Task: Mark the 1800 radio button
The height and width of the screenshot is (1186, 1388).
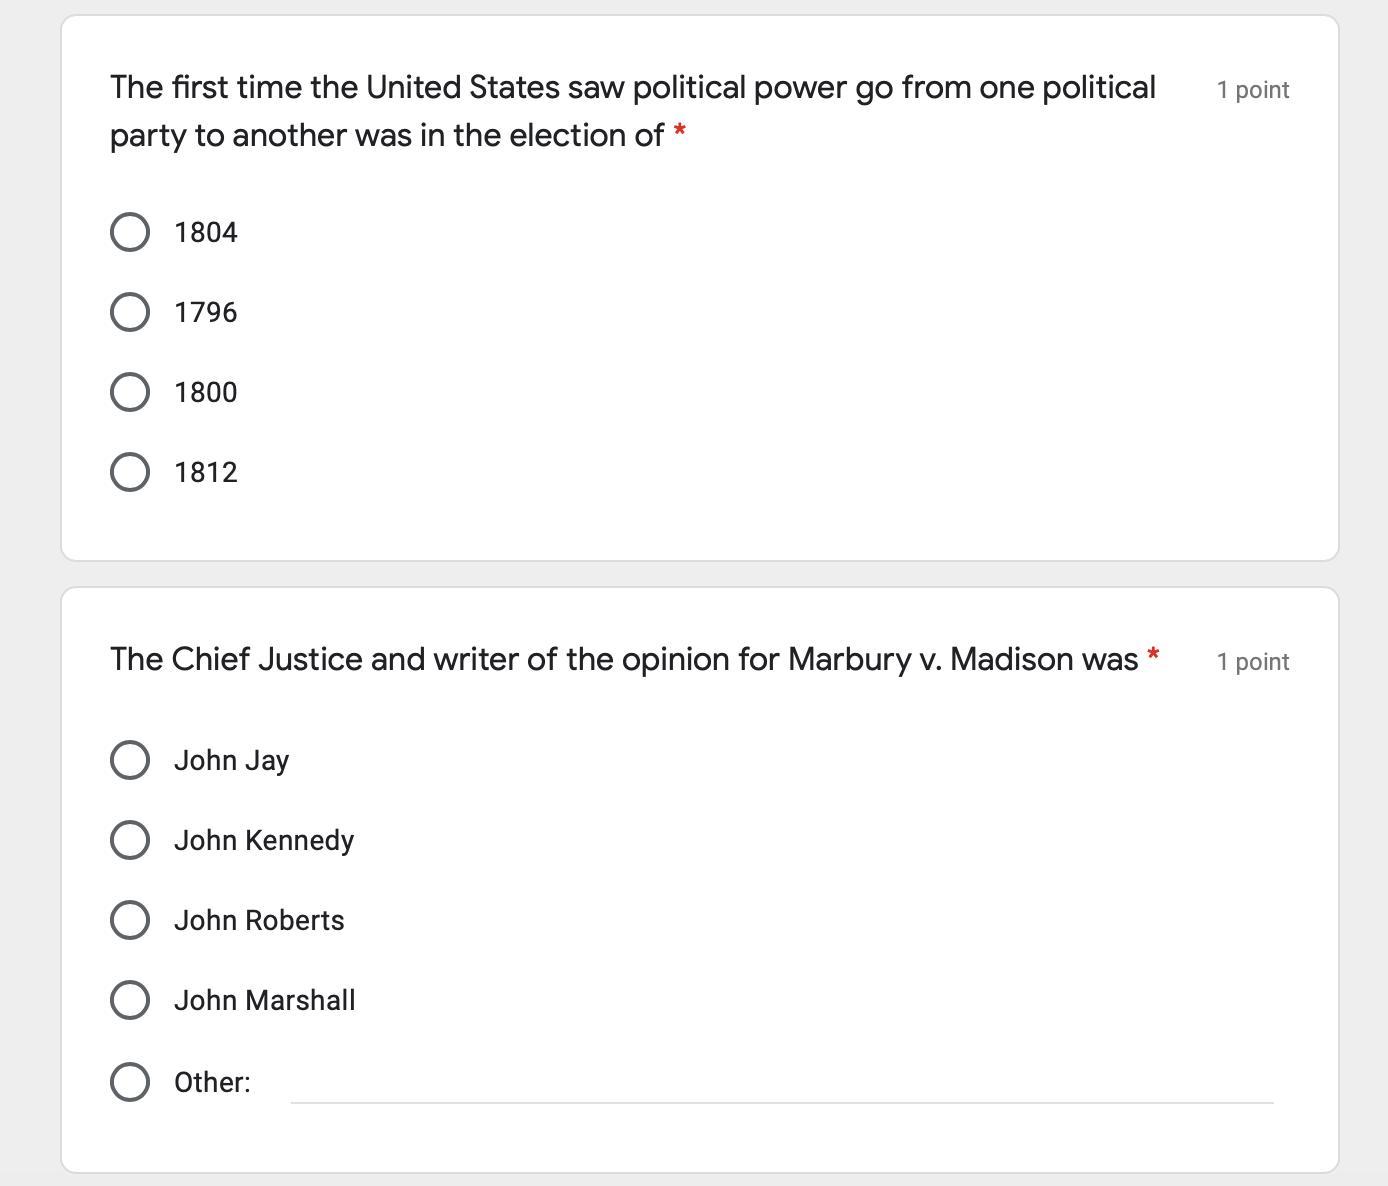Action: click(x=130, y=392)
